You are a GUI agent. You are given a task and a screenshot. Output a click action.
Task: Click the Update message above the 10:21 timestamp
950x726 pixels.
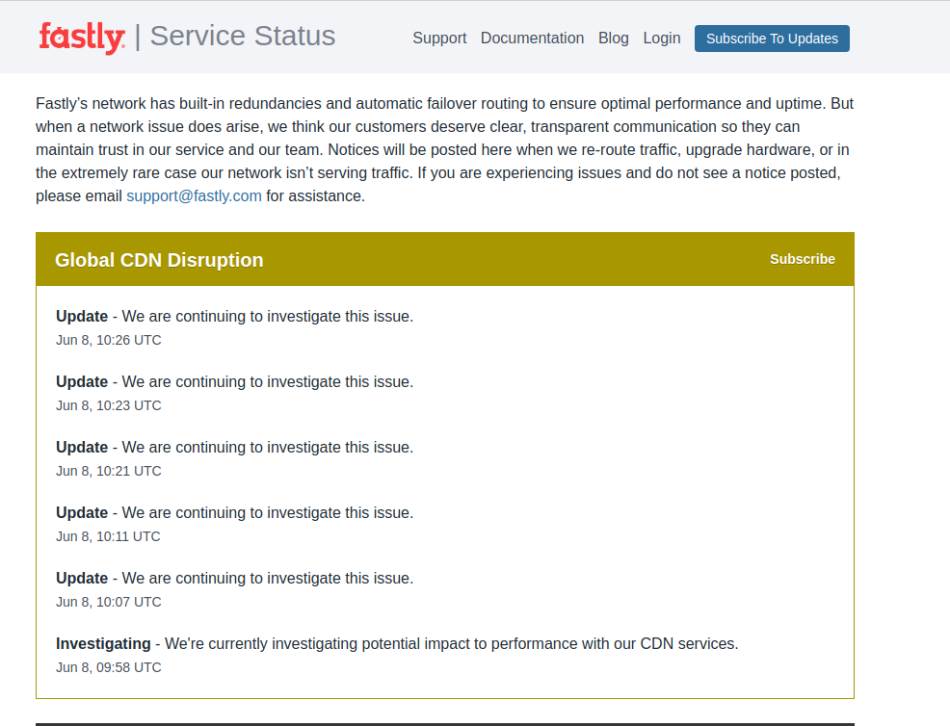[x=234, y=447]
